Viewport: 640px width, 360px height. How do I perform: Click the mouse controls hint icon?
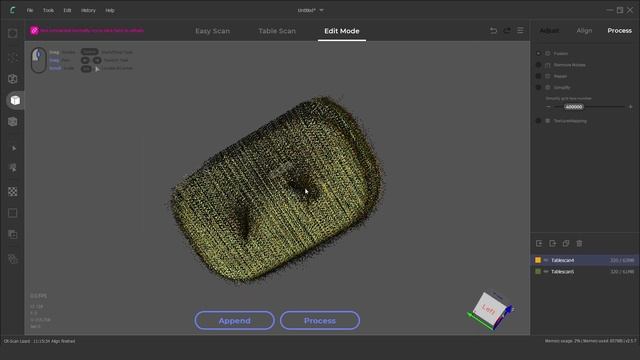click(x=39, y=60)
